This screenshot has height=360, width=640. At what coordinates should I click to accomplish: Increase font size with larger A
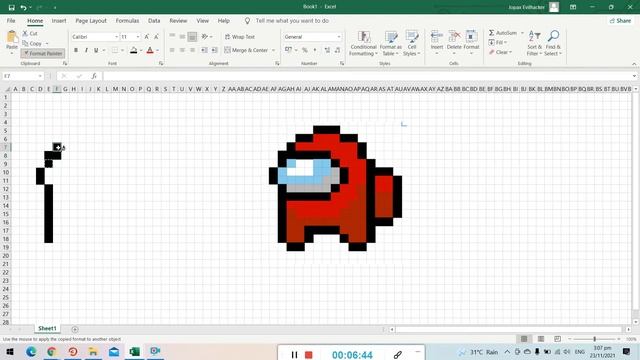(x=147, y=37)
